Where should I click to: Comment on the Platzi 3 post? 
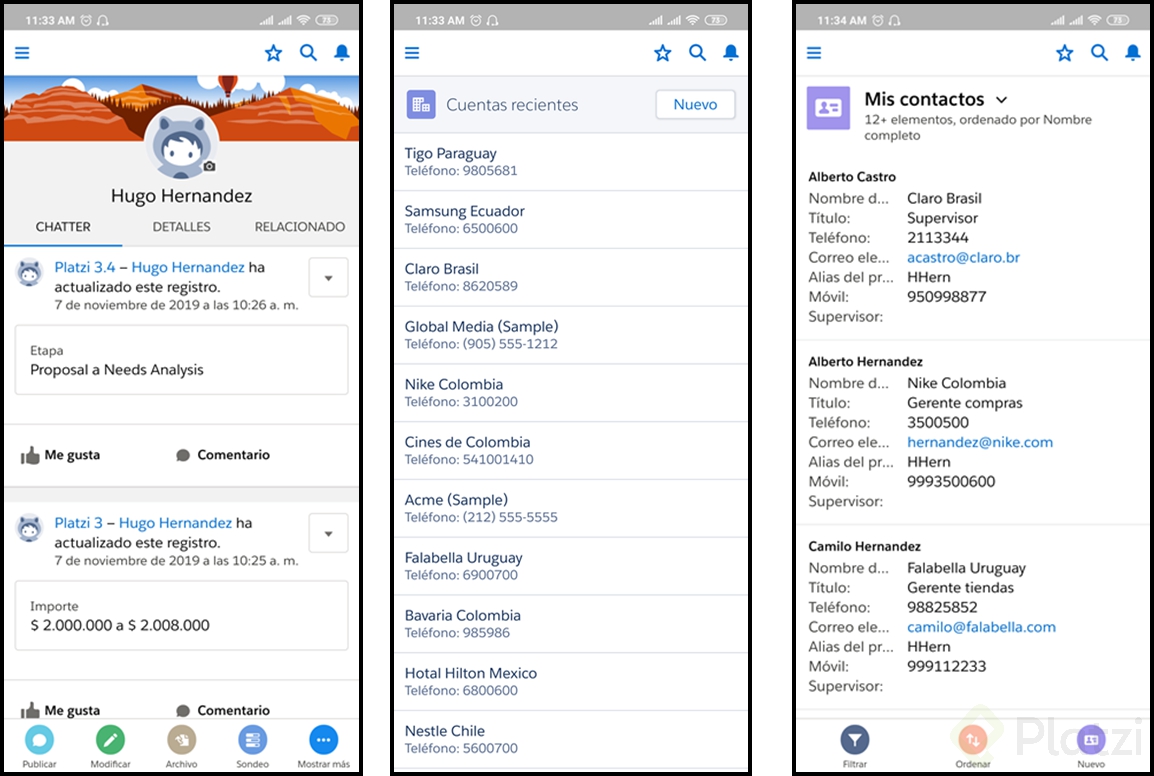coord(223,710)
